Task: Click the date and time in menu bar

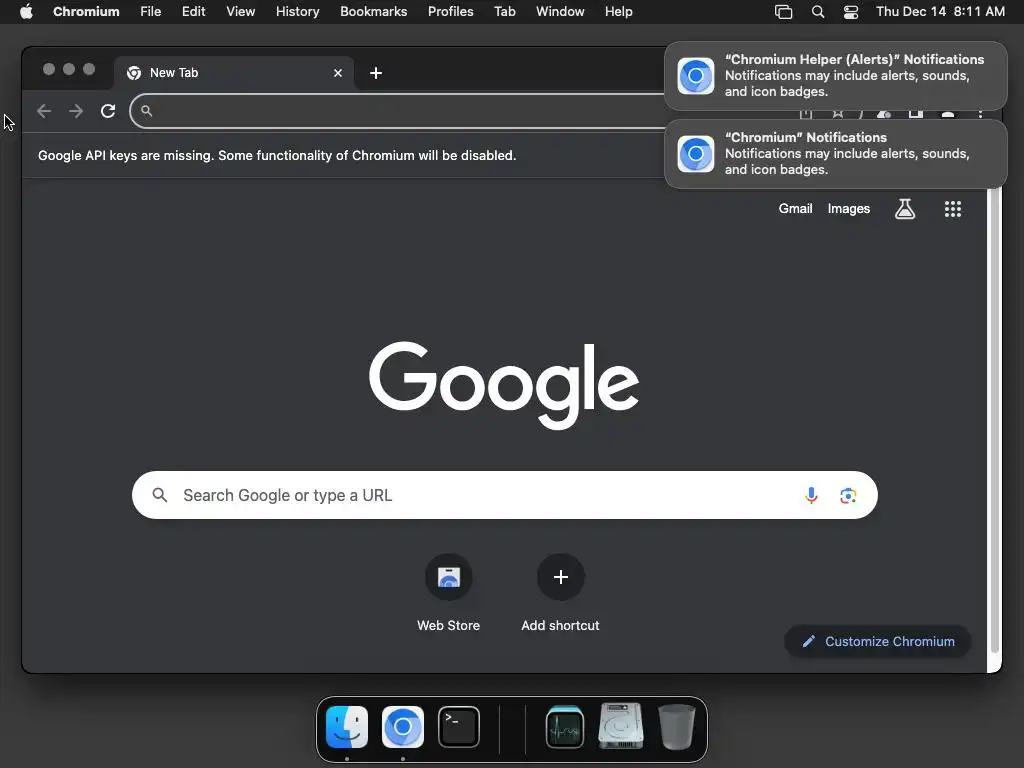Action: [940, 12]
